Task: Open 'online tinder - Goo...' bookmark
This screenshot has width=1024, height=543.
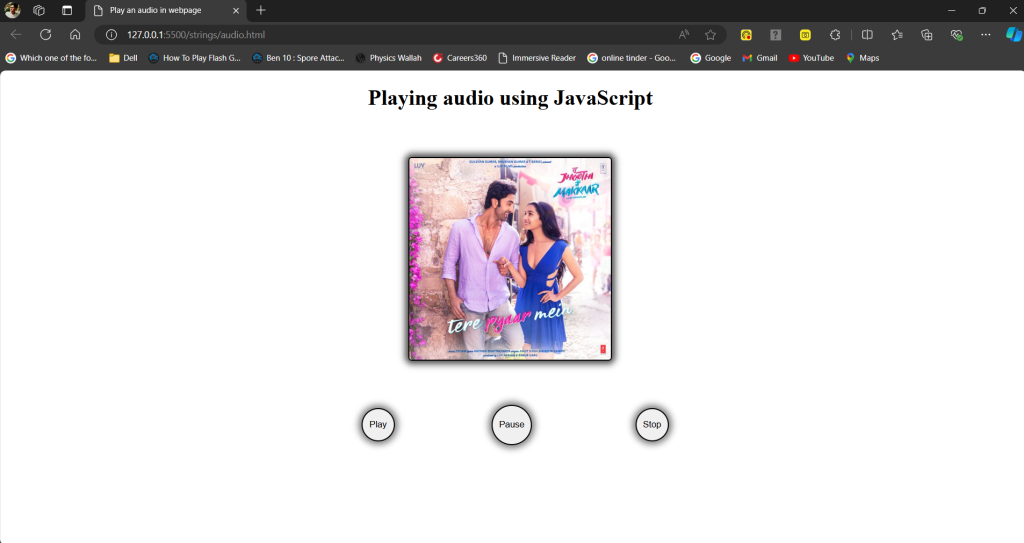Action: pos(632,58)
